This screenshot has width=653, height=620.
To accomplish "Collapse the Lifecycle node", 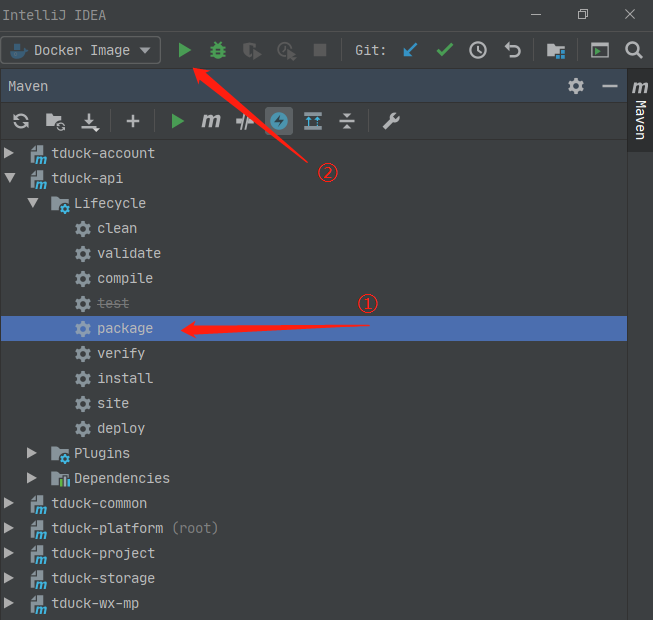I will click(33, 203).
